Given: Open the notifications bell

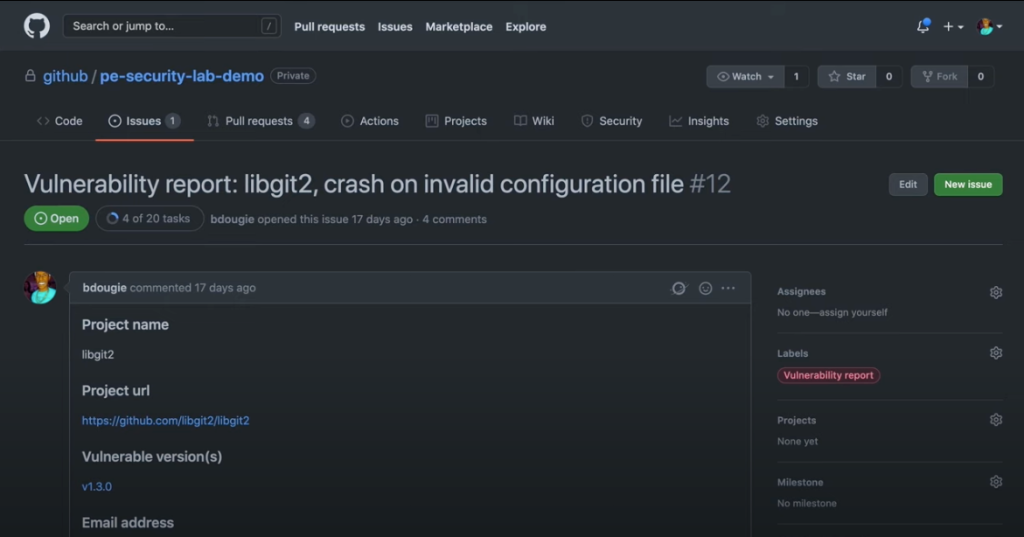Looking at the screenshot, I should point(922,27).
